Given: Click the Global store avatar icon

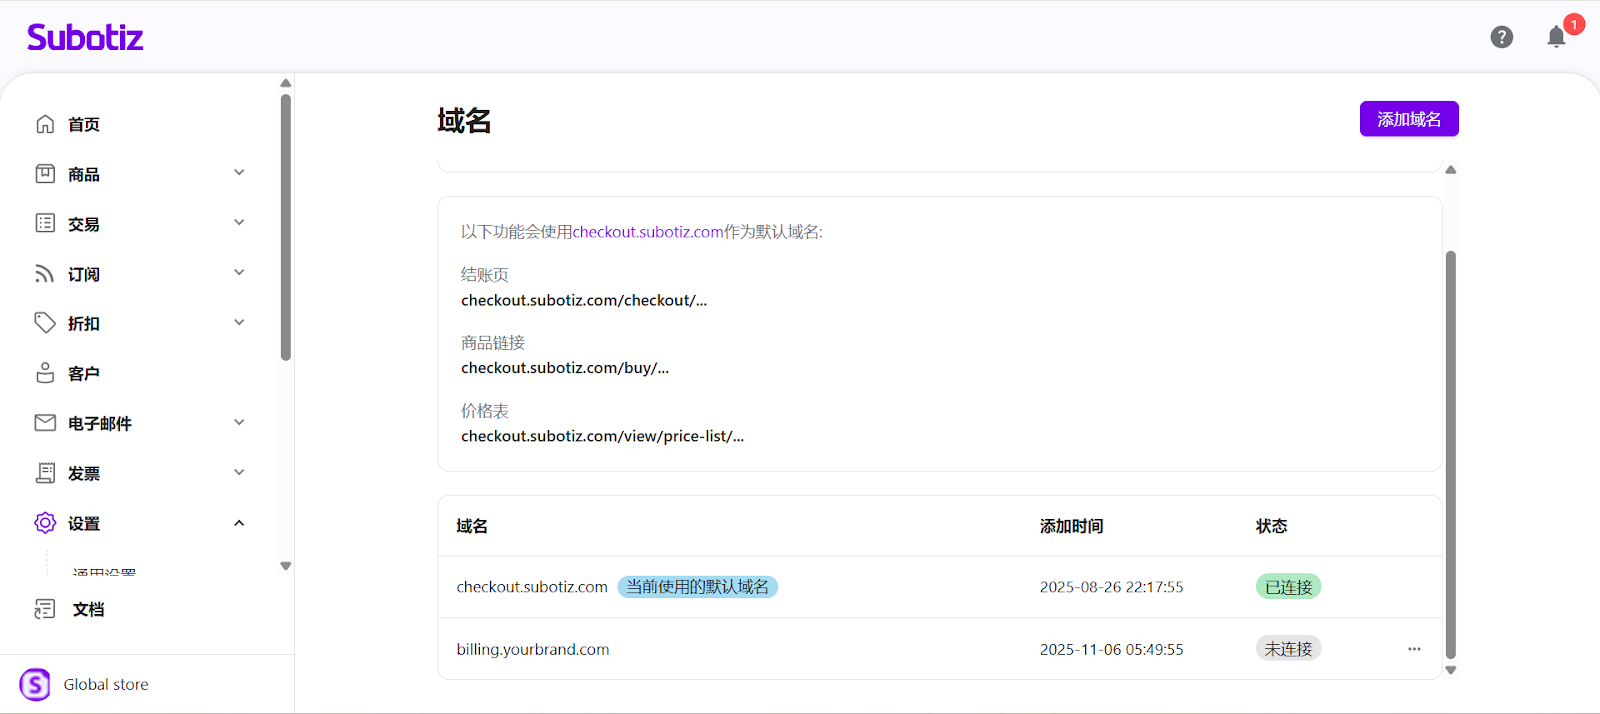Looking at the screenshot, I should click(35, 685).
